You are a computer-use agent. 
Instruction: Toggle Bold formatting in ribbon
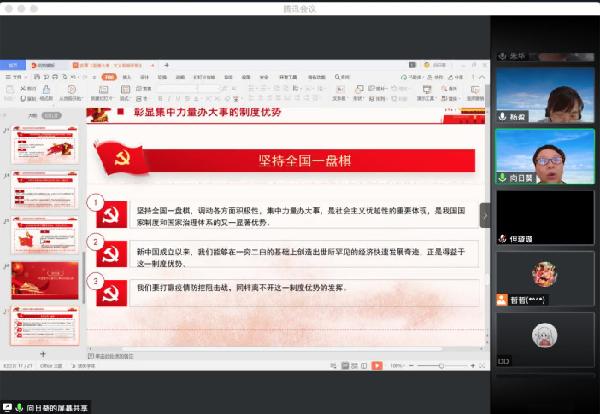click(160, 98)
